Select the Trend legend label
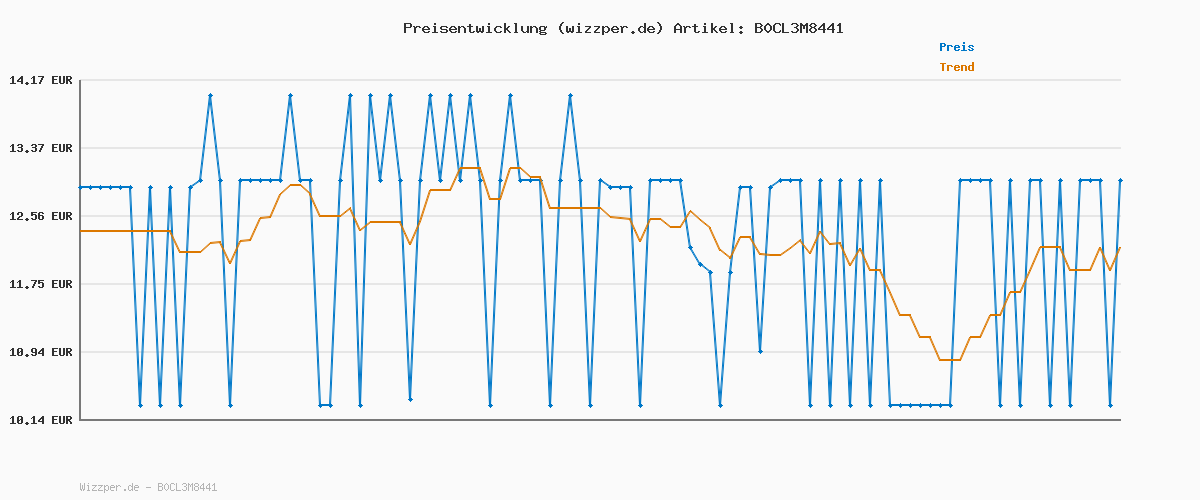 pos(956,67)
